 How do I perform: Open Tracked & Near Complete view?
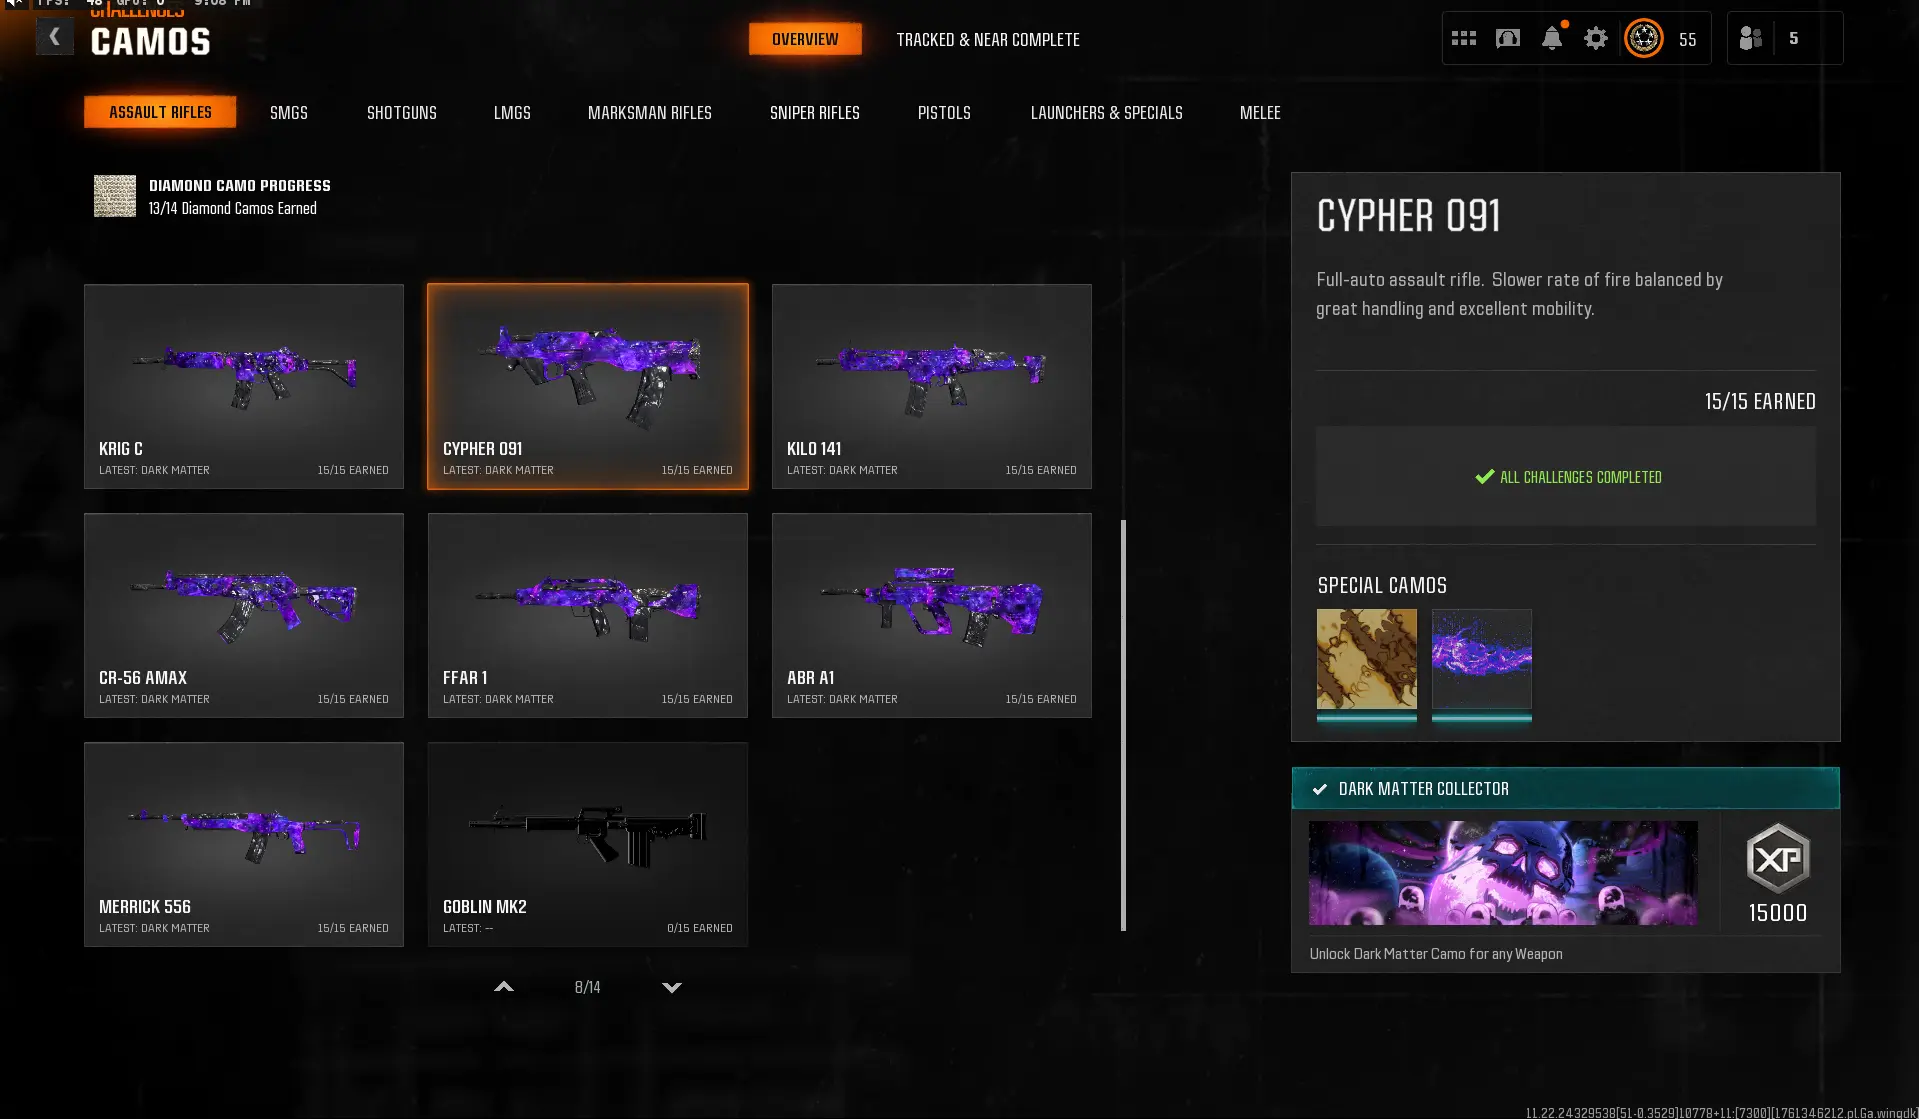[x=988, y=40]
